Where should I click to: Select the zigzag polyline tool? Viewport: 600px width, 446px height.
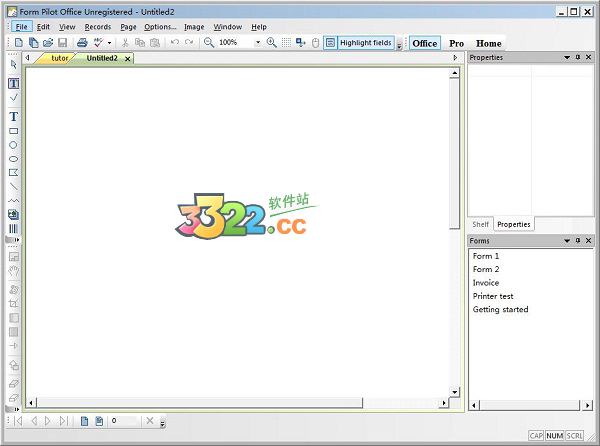pos(13,200)
